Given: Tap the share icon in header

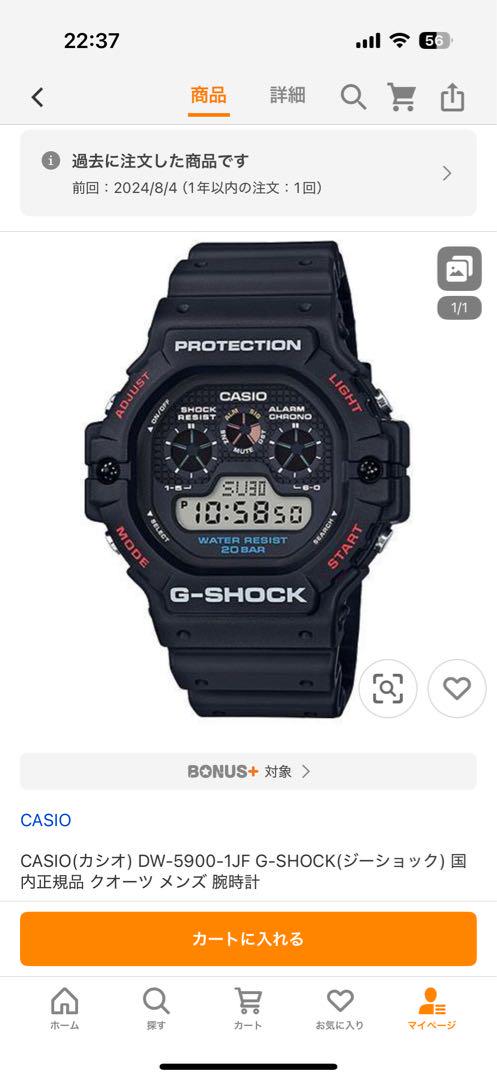Looking at the screenshot, I should click(452, 97).
